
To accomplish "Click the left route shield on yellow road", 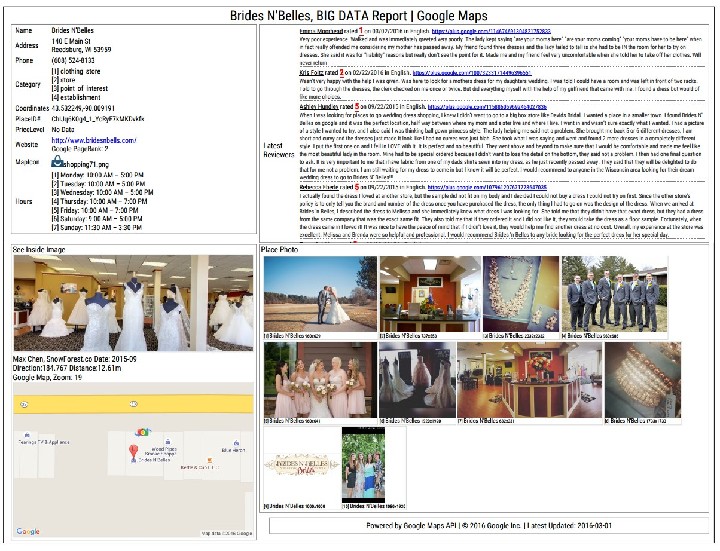I will [x=25, y=405].
